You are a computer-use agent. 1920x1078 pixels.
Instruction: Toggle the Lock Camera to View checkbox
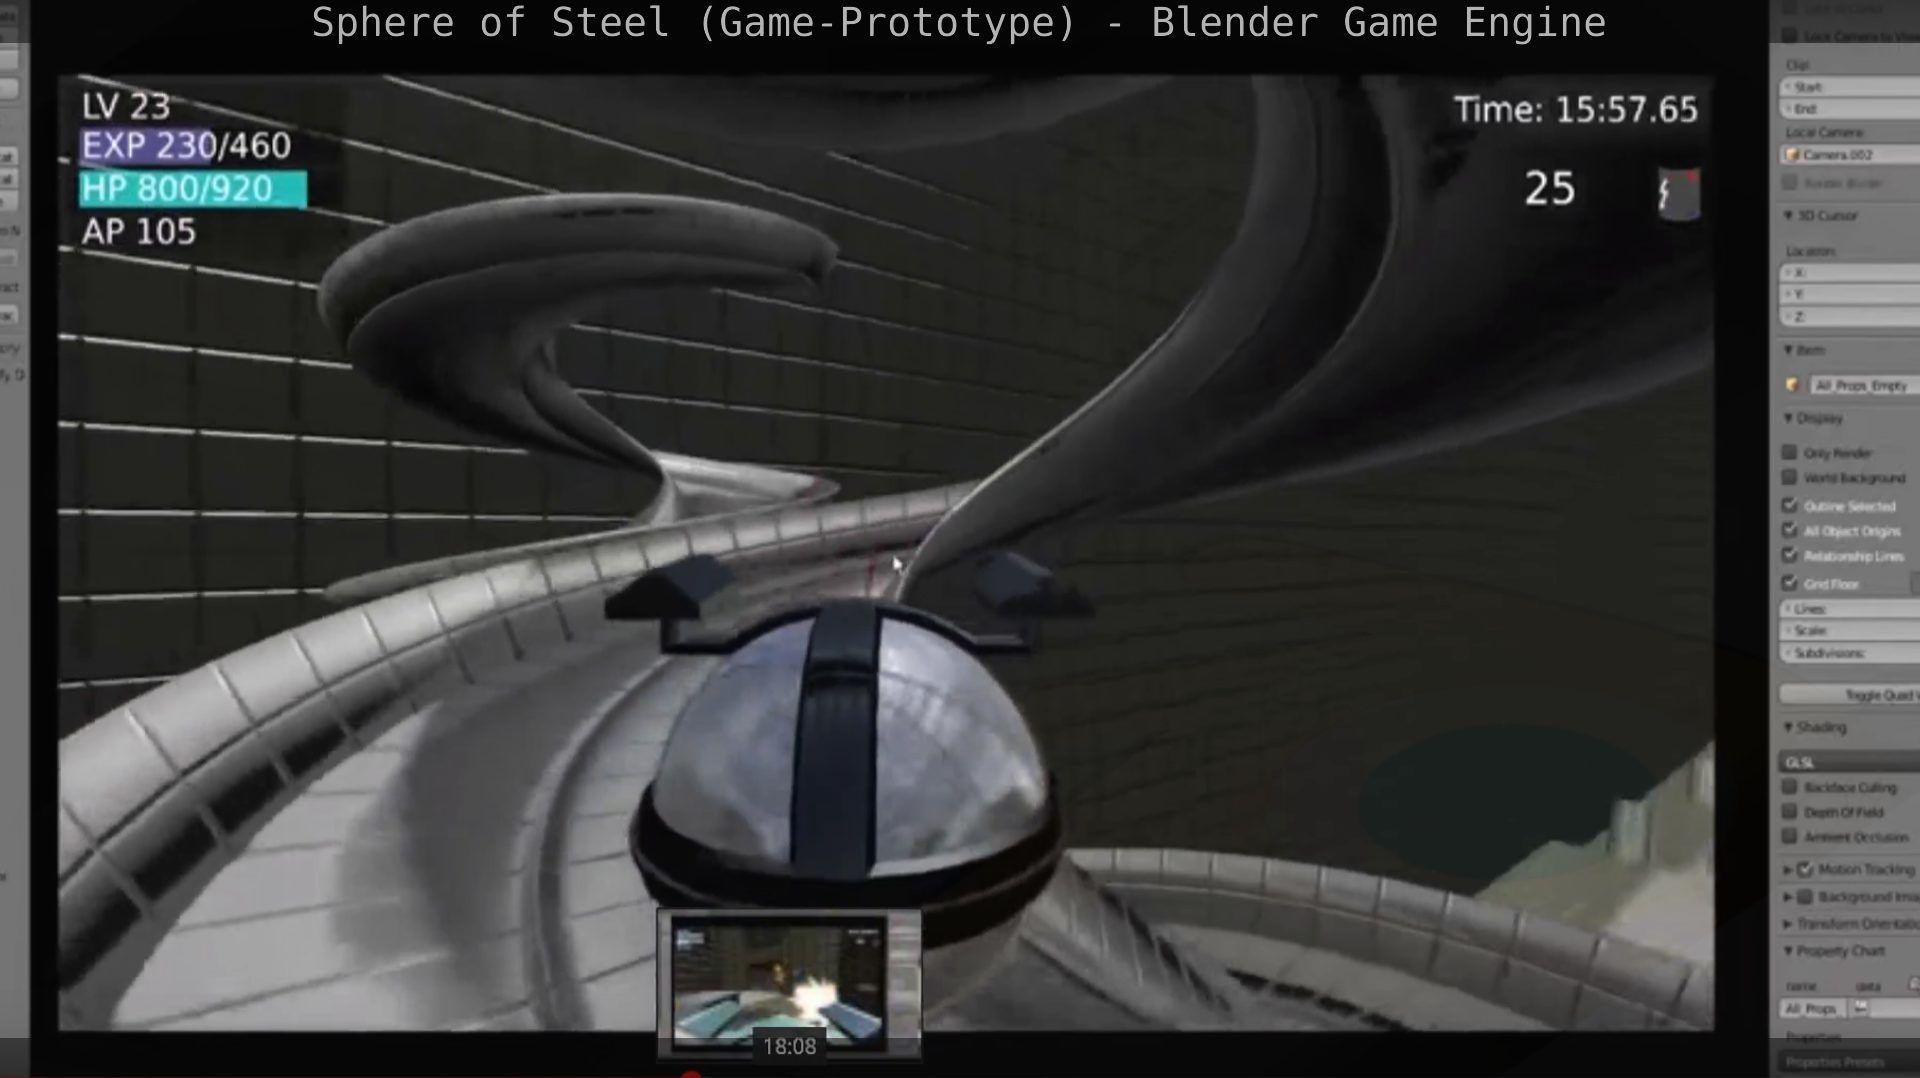pyautogui.click(x=1790, y=36)
